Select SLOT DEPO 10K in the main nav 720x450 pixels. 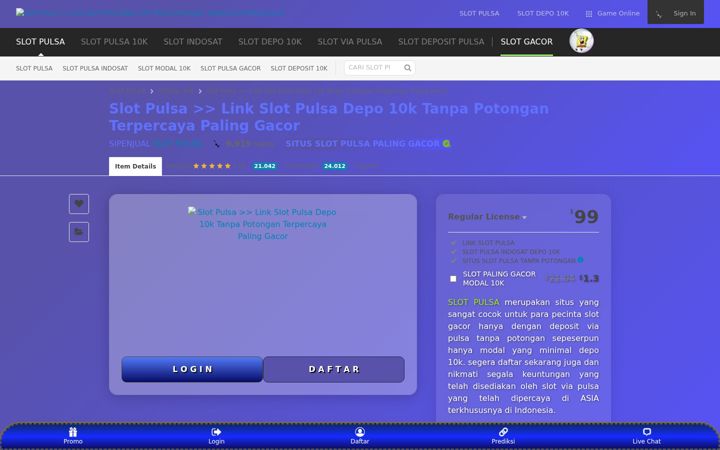click(x=270, y=42)
